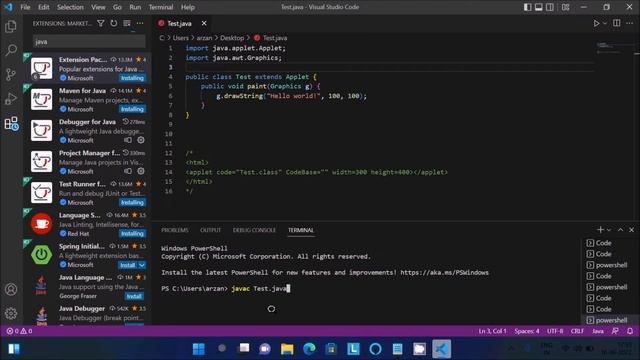Image resolution: width=640 pixels, height=360 pixels.
Task: Select the Terminal panel tab
Action: pyautogui.click(x=301, y=230)
